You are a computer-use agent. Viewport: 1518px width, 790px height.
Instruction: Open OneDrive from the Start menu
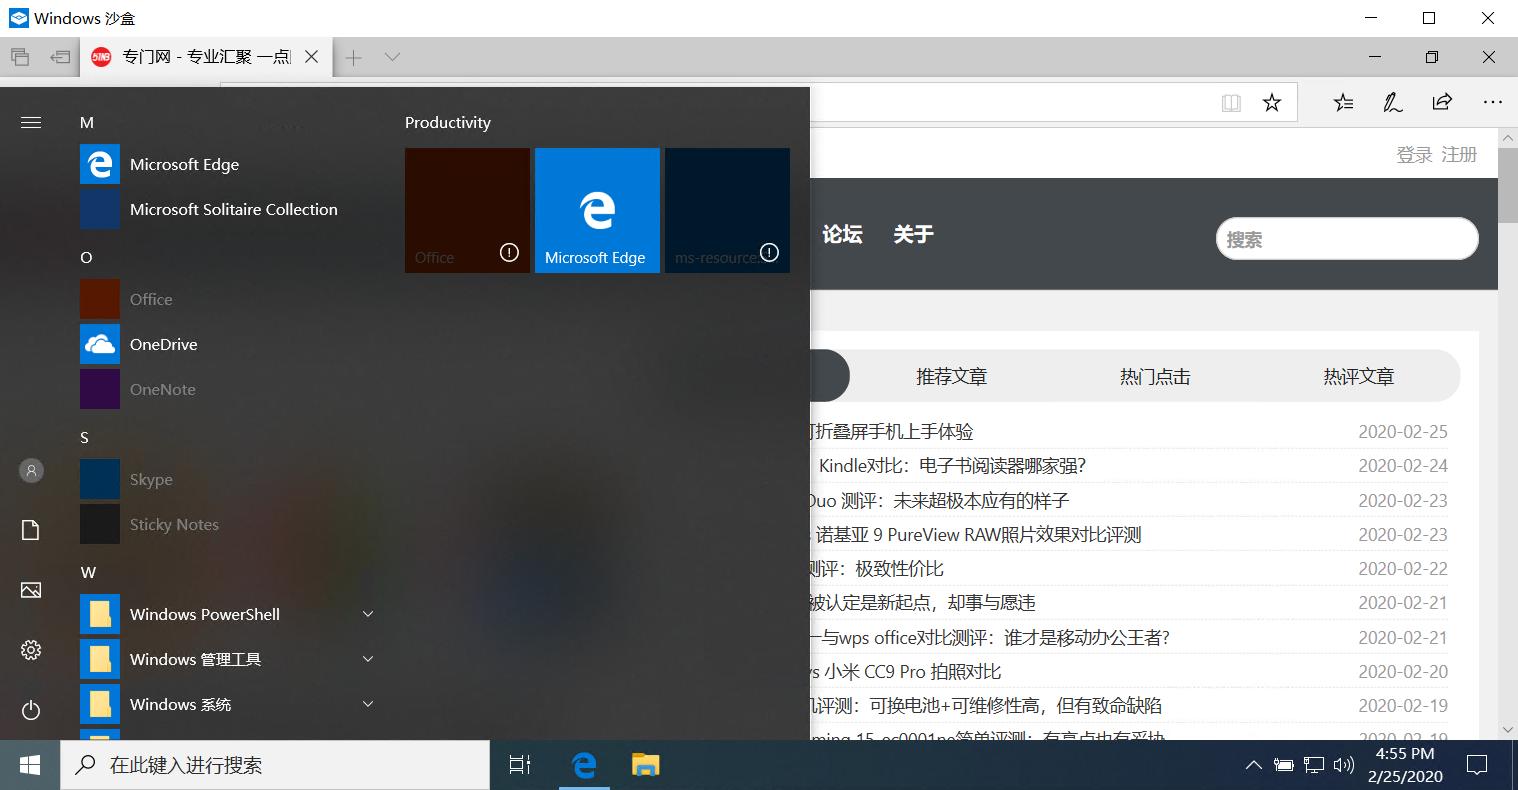coord(161,344)
